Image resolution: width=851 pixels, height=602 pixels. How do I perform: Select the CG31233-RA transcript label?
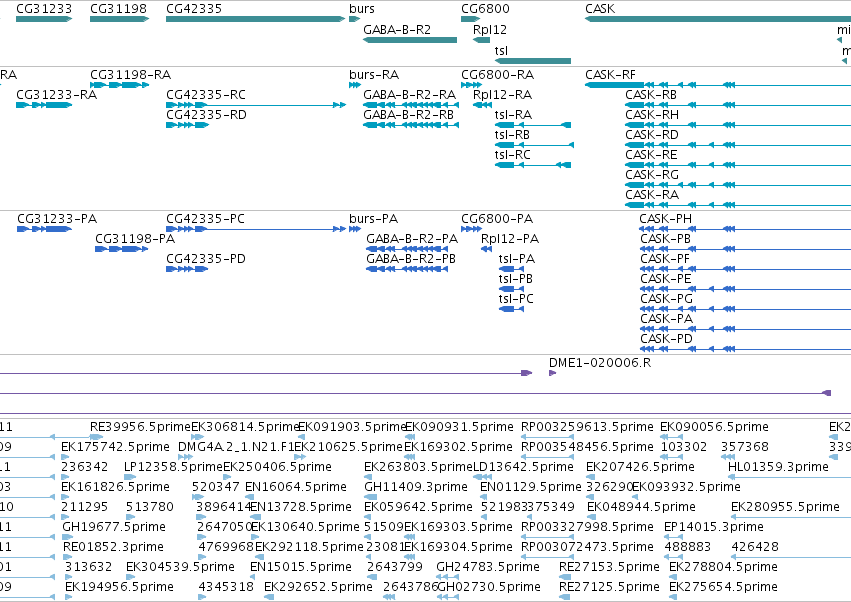[x=56, y=94]
